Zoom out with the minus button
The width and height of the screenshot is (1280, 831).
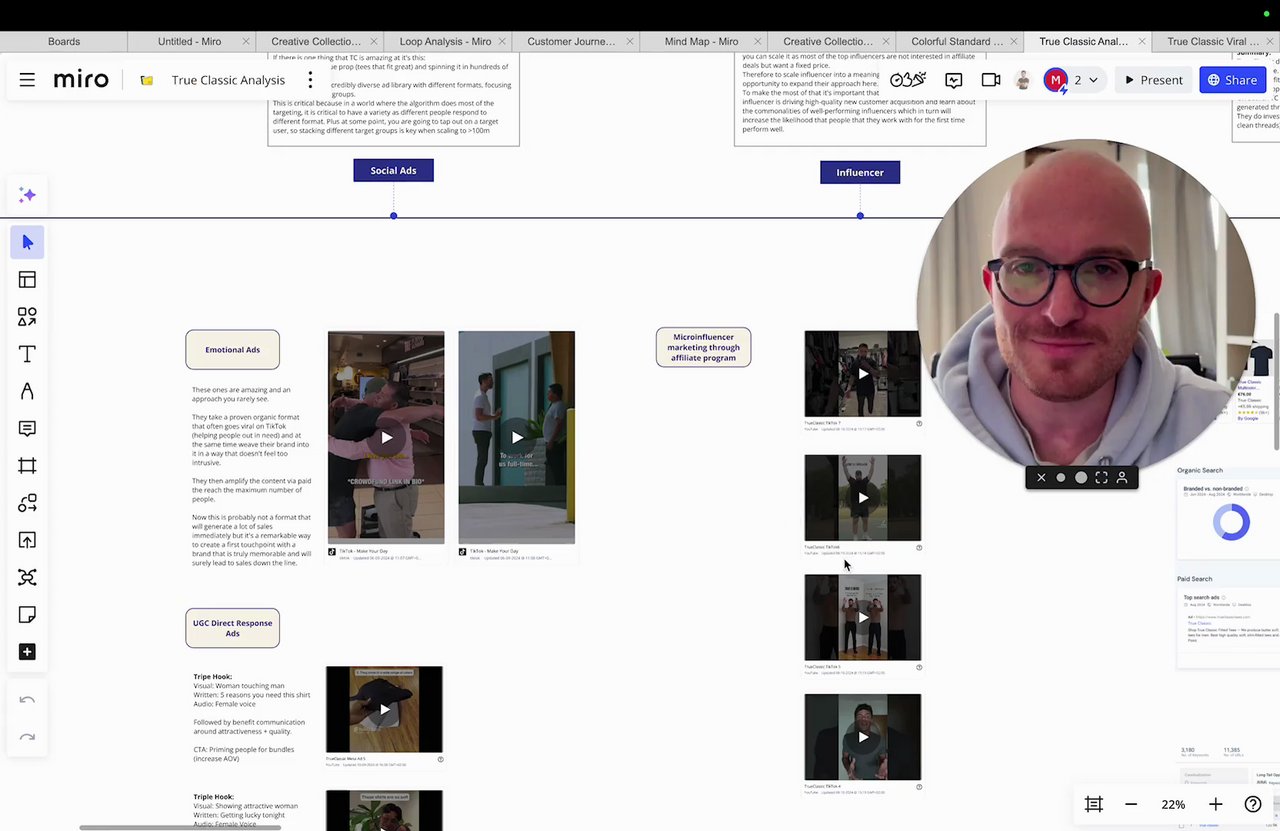tap(1131, 804)
